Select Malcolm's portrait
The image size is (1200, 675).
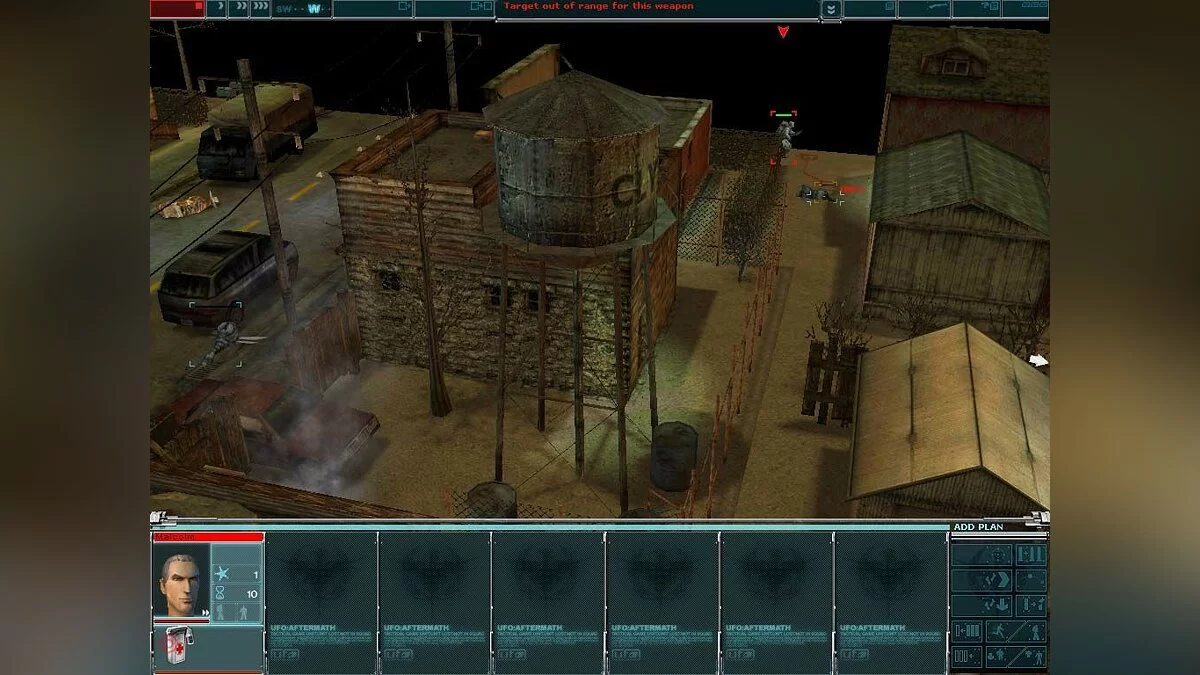tap(181, 579)
